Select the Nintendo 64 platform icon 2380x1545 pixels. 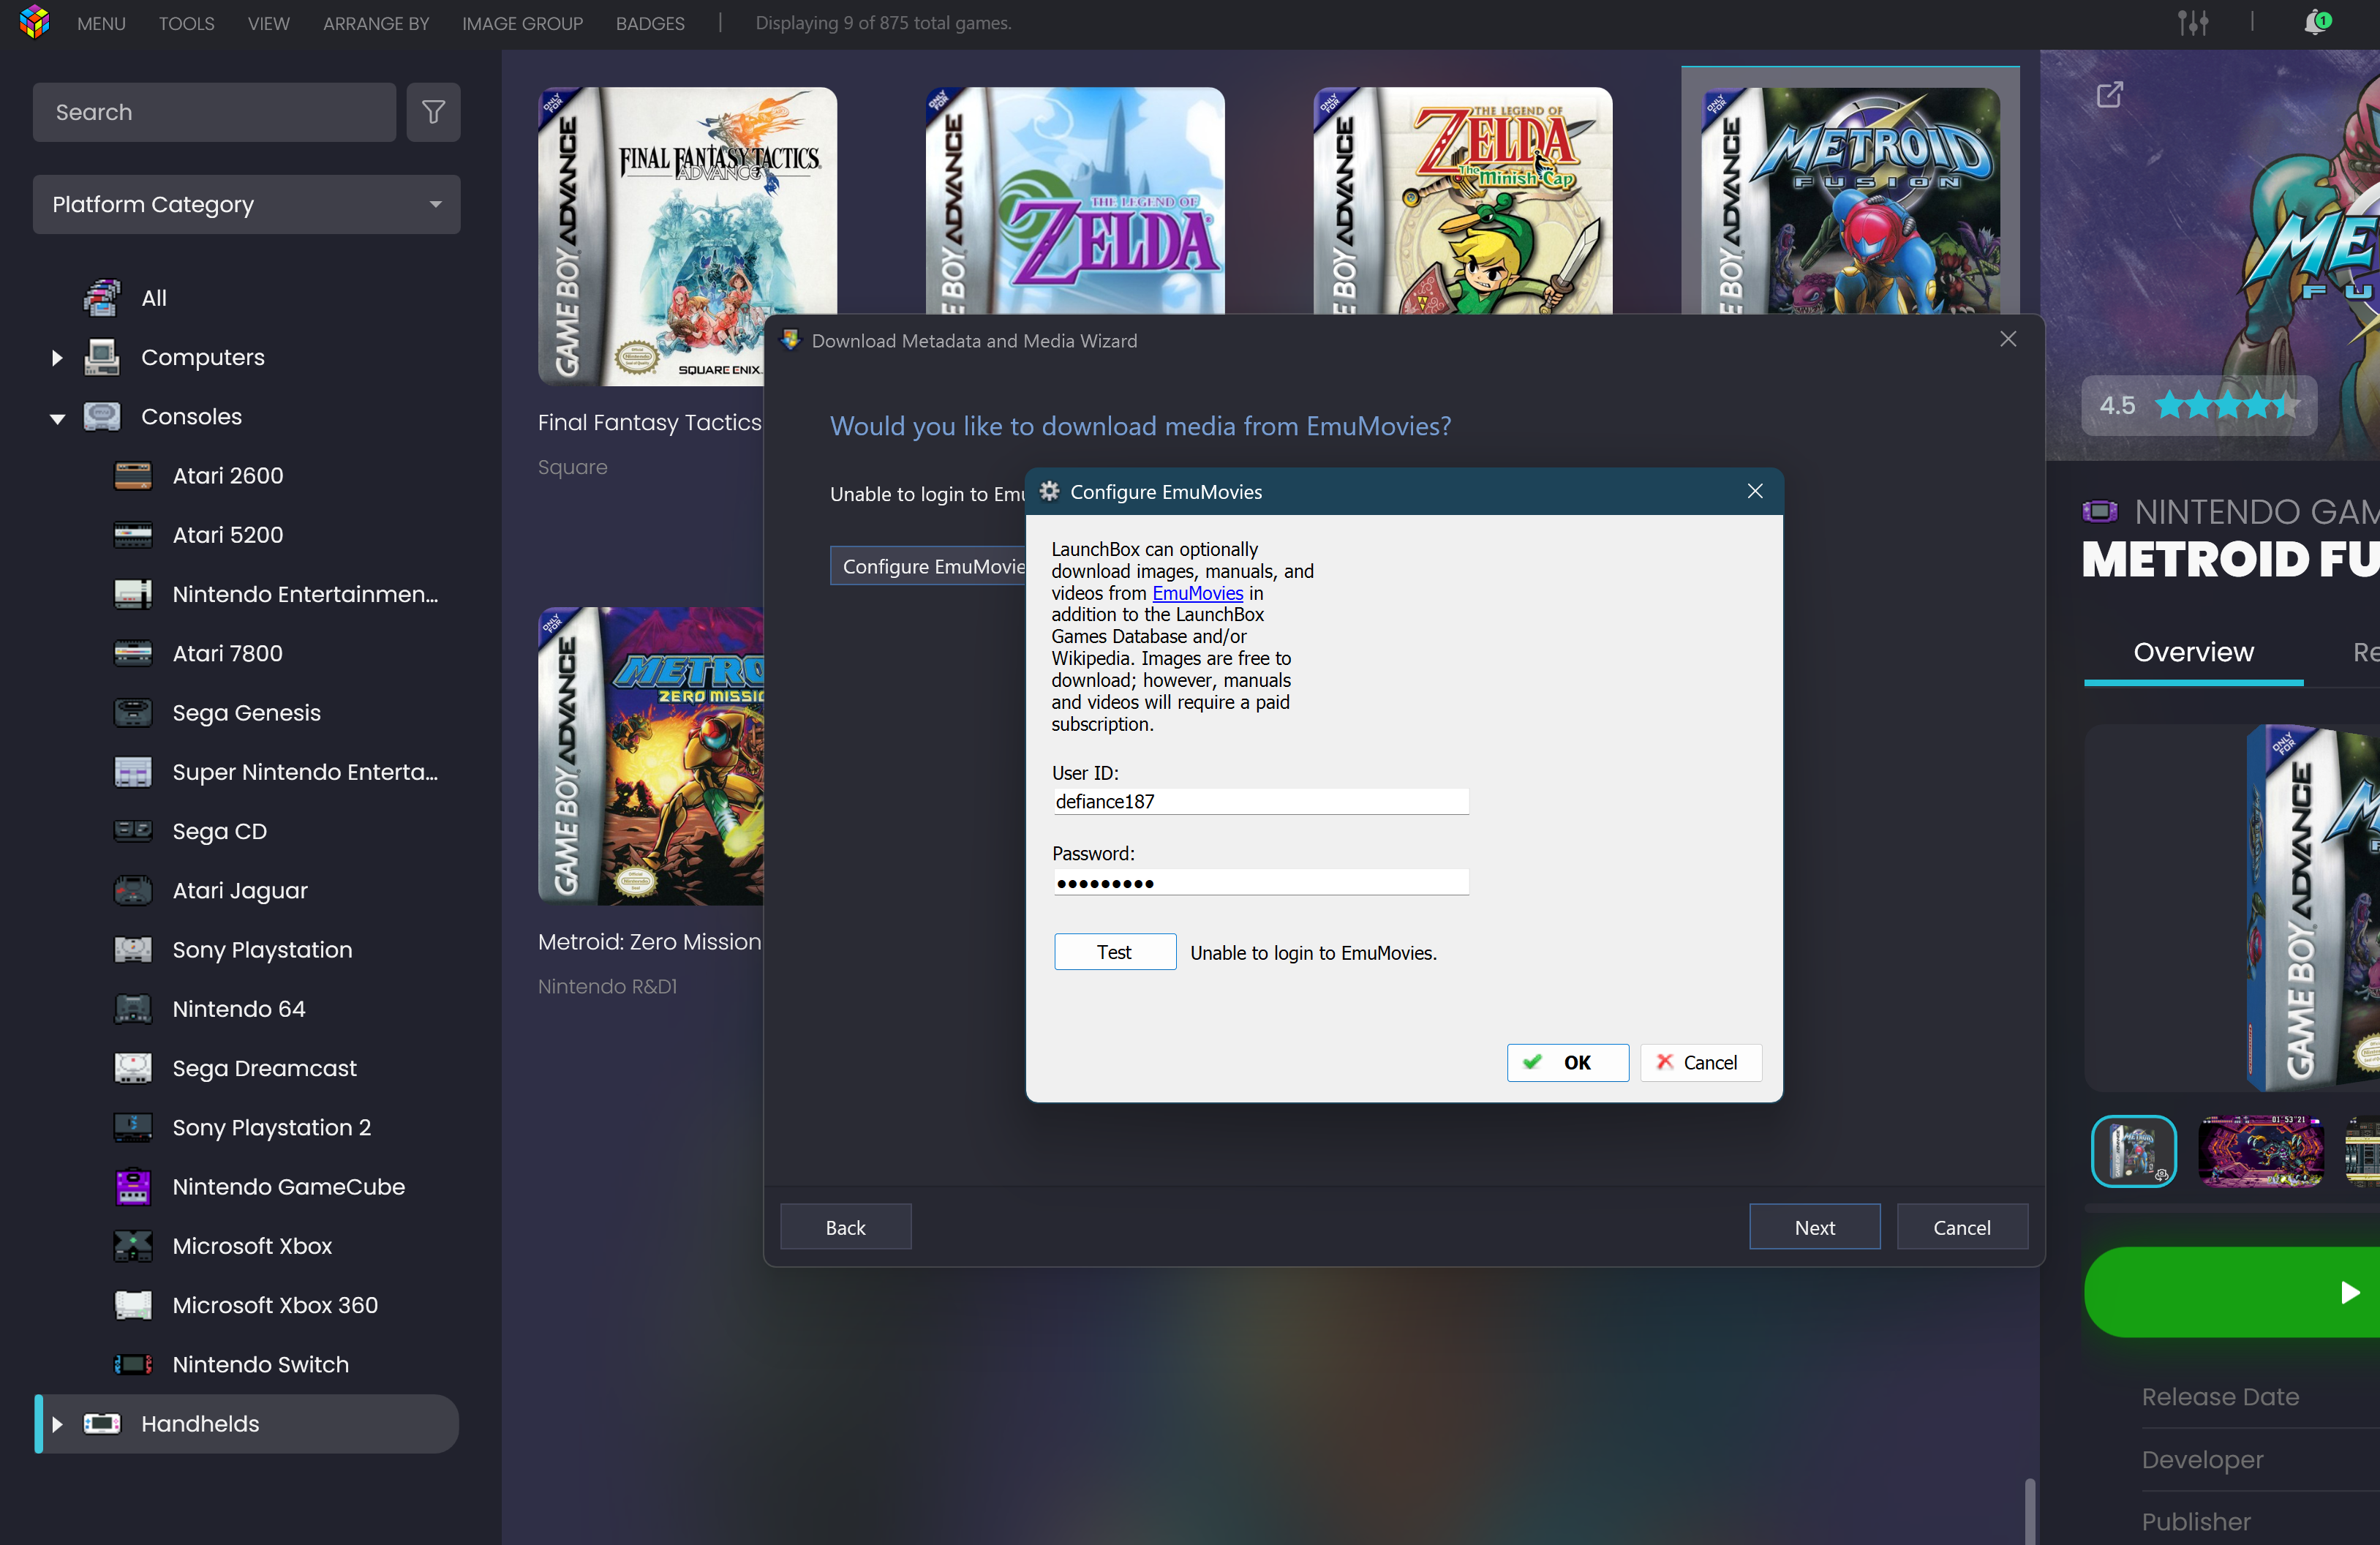(x=132, y=1009)
